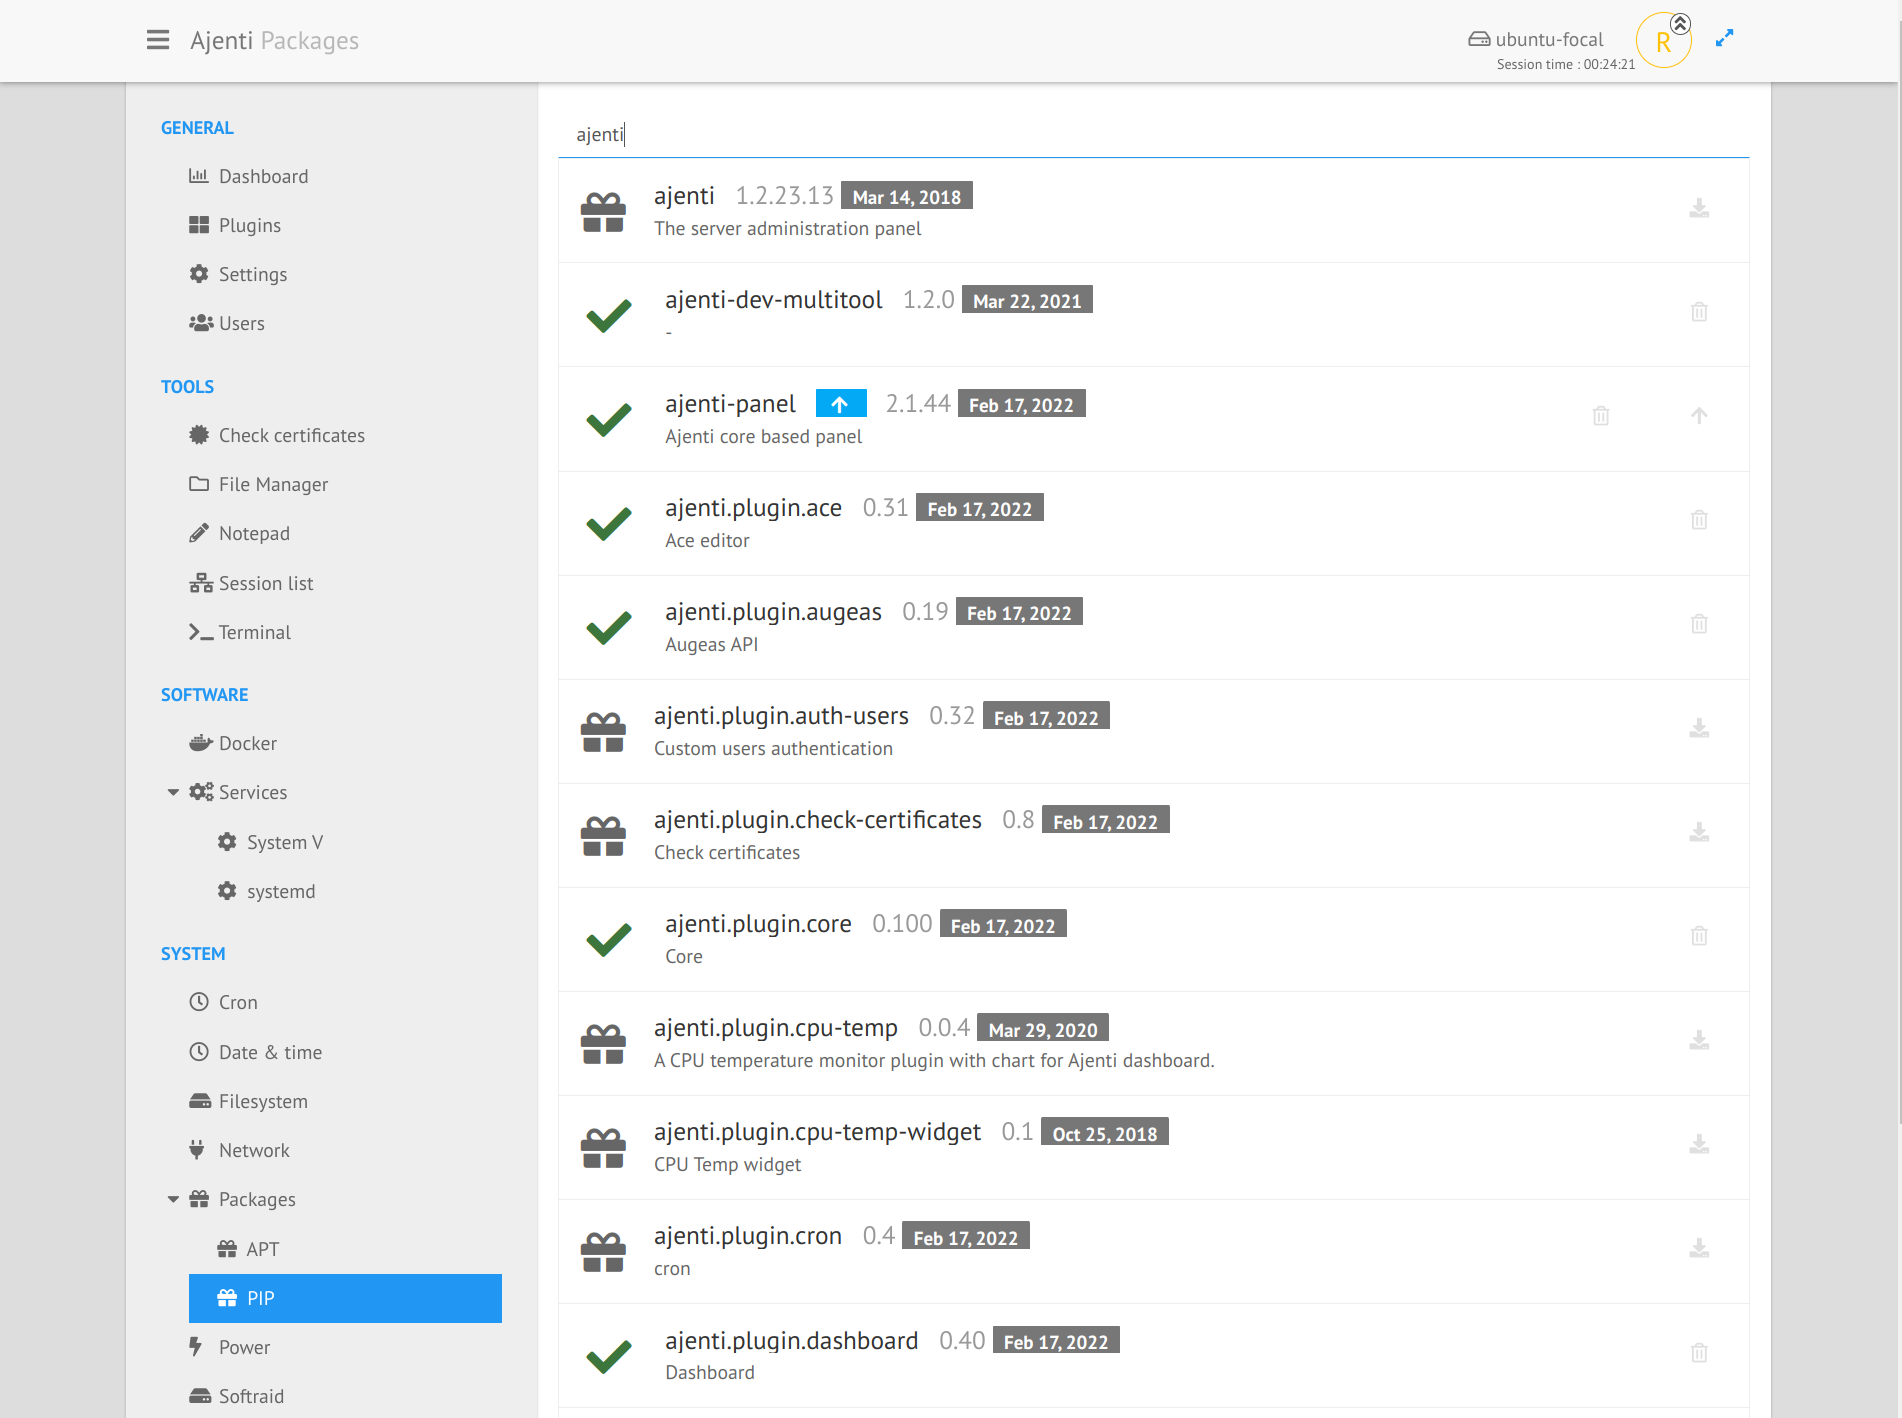Delete ajenti.plugin.ace via trash icon
1902x1418 pixels.
pos(1699,520)
